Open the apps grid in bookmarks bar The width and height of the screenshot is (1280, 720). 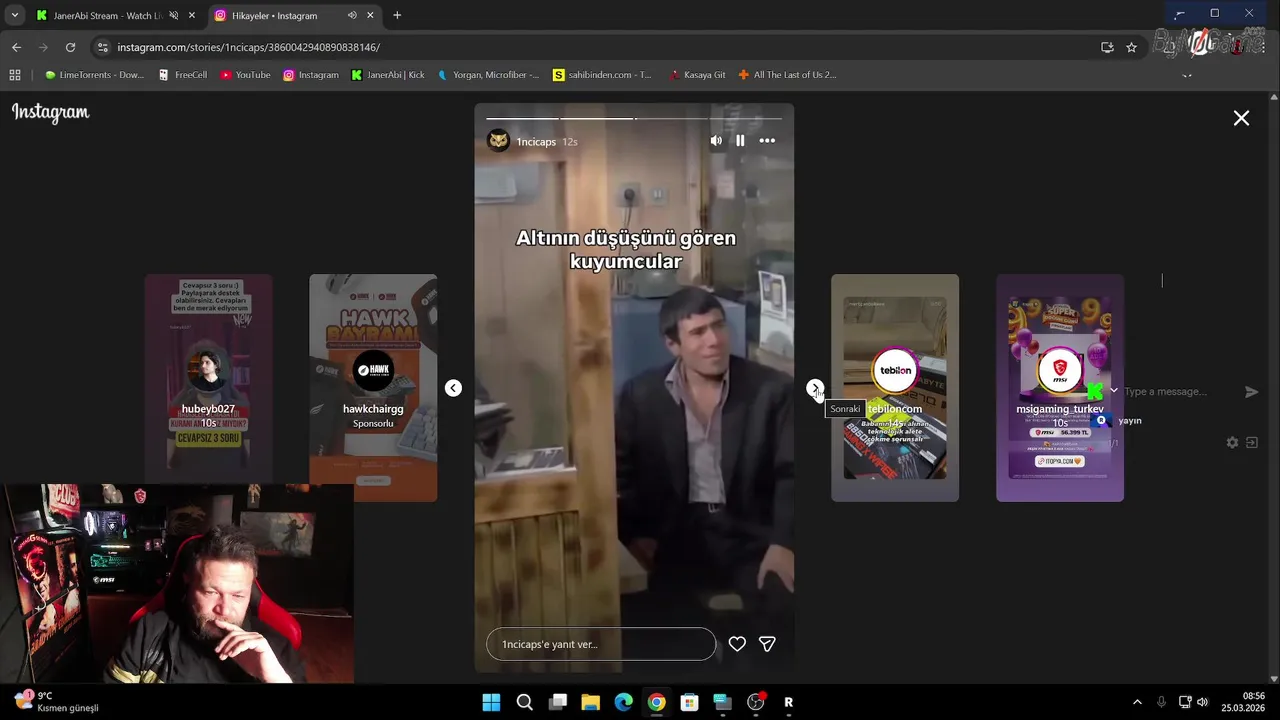[15, 75]
